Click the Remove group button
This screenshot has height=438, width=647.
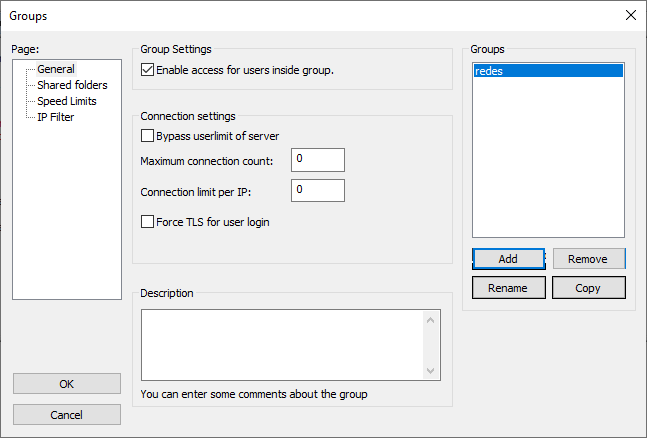click(588, 259)
